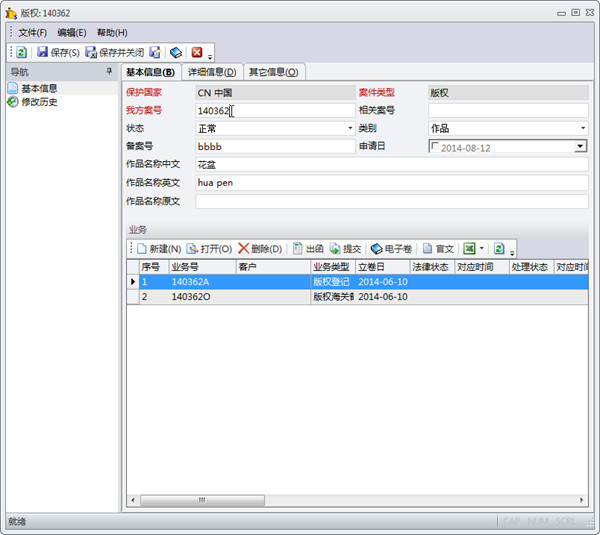Click the red X close icon in toolbar

point(197,52)
